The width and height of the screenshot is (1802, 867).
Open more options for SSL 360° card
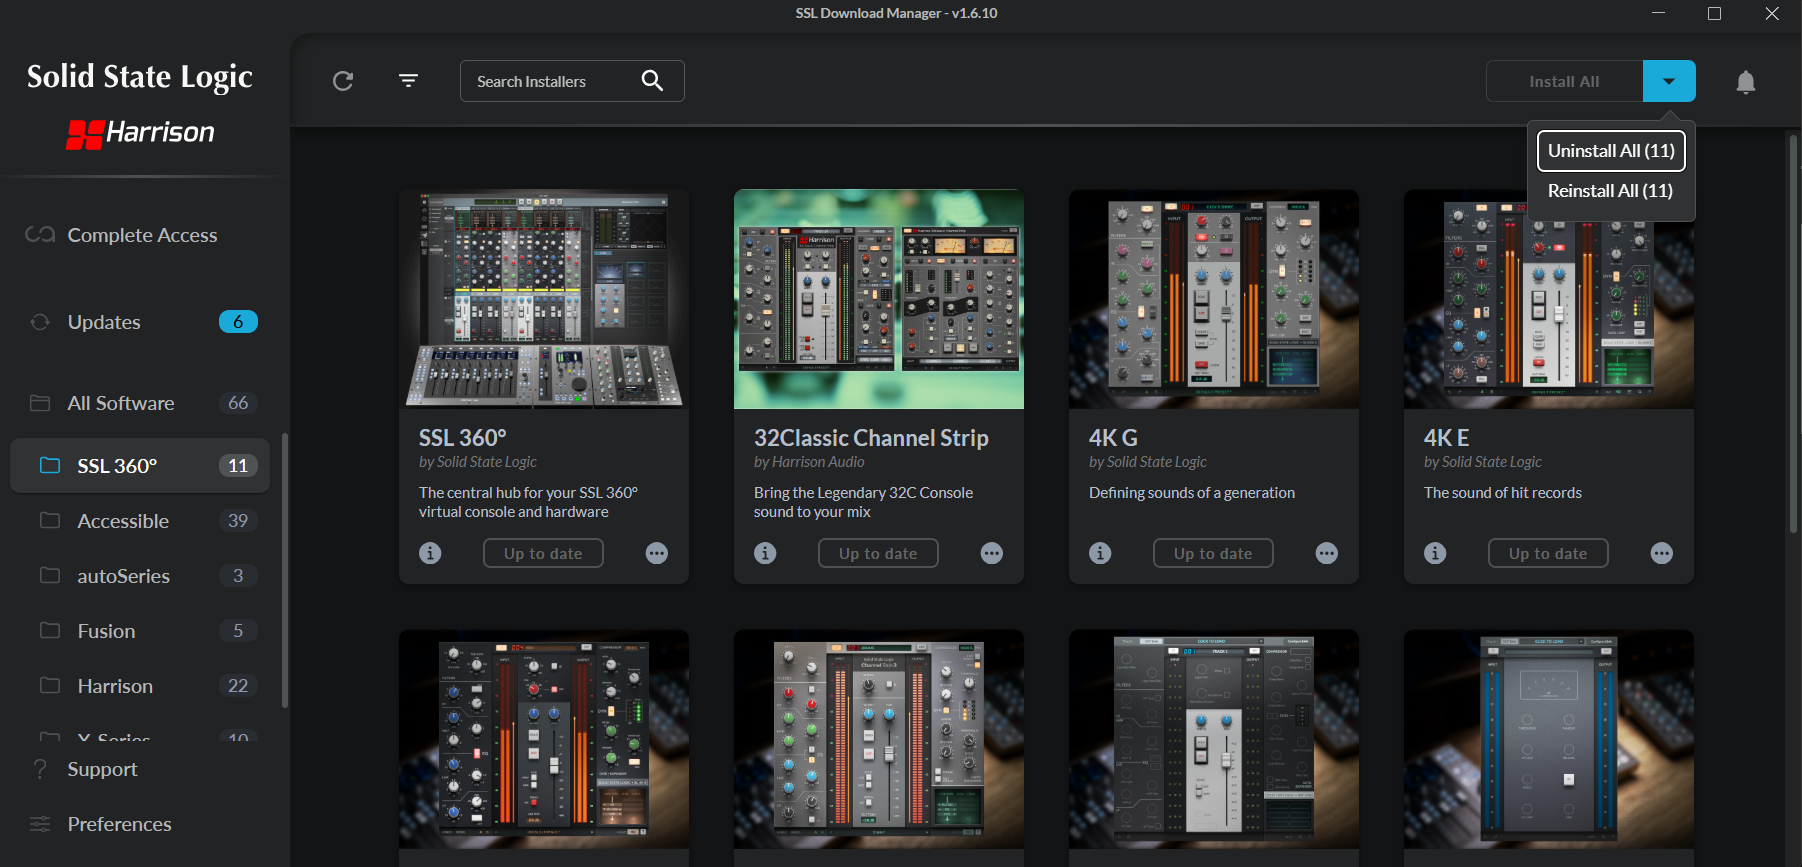(657, 553)
